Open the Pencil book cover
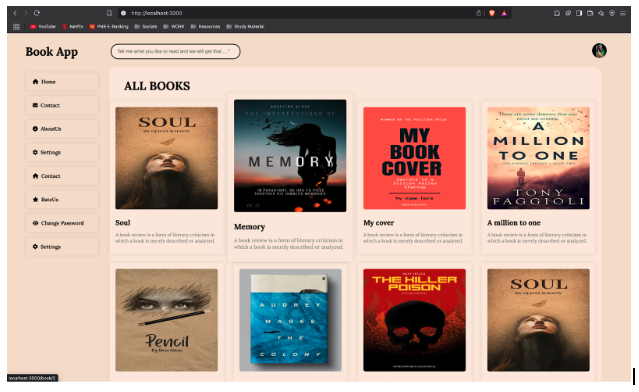Image resolution: width=639 pixels, height=392 pixels. (x=166, y=320)
